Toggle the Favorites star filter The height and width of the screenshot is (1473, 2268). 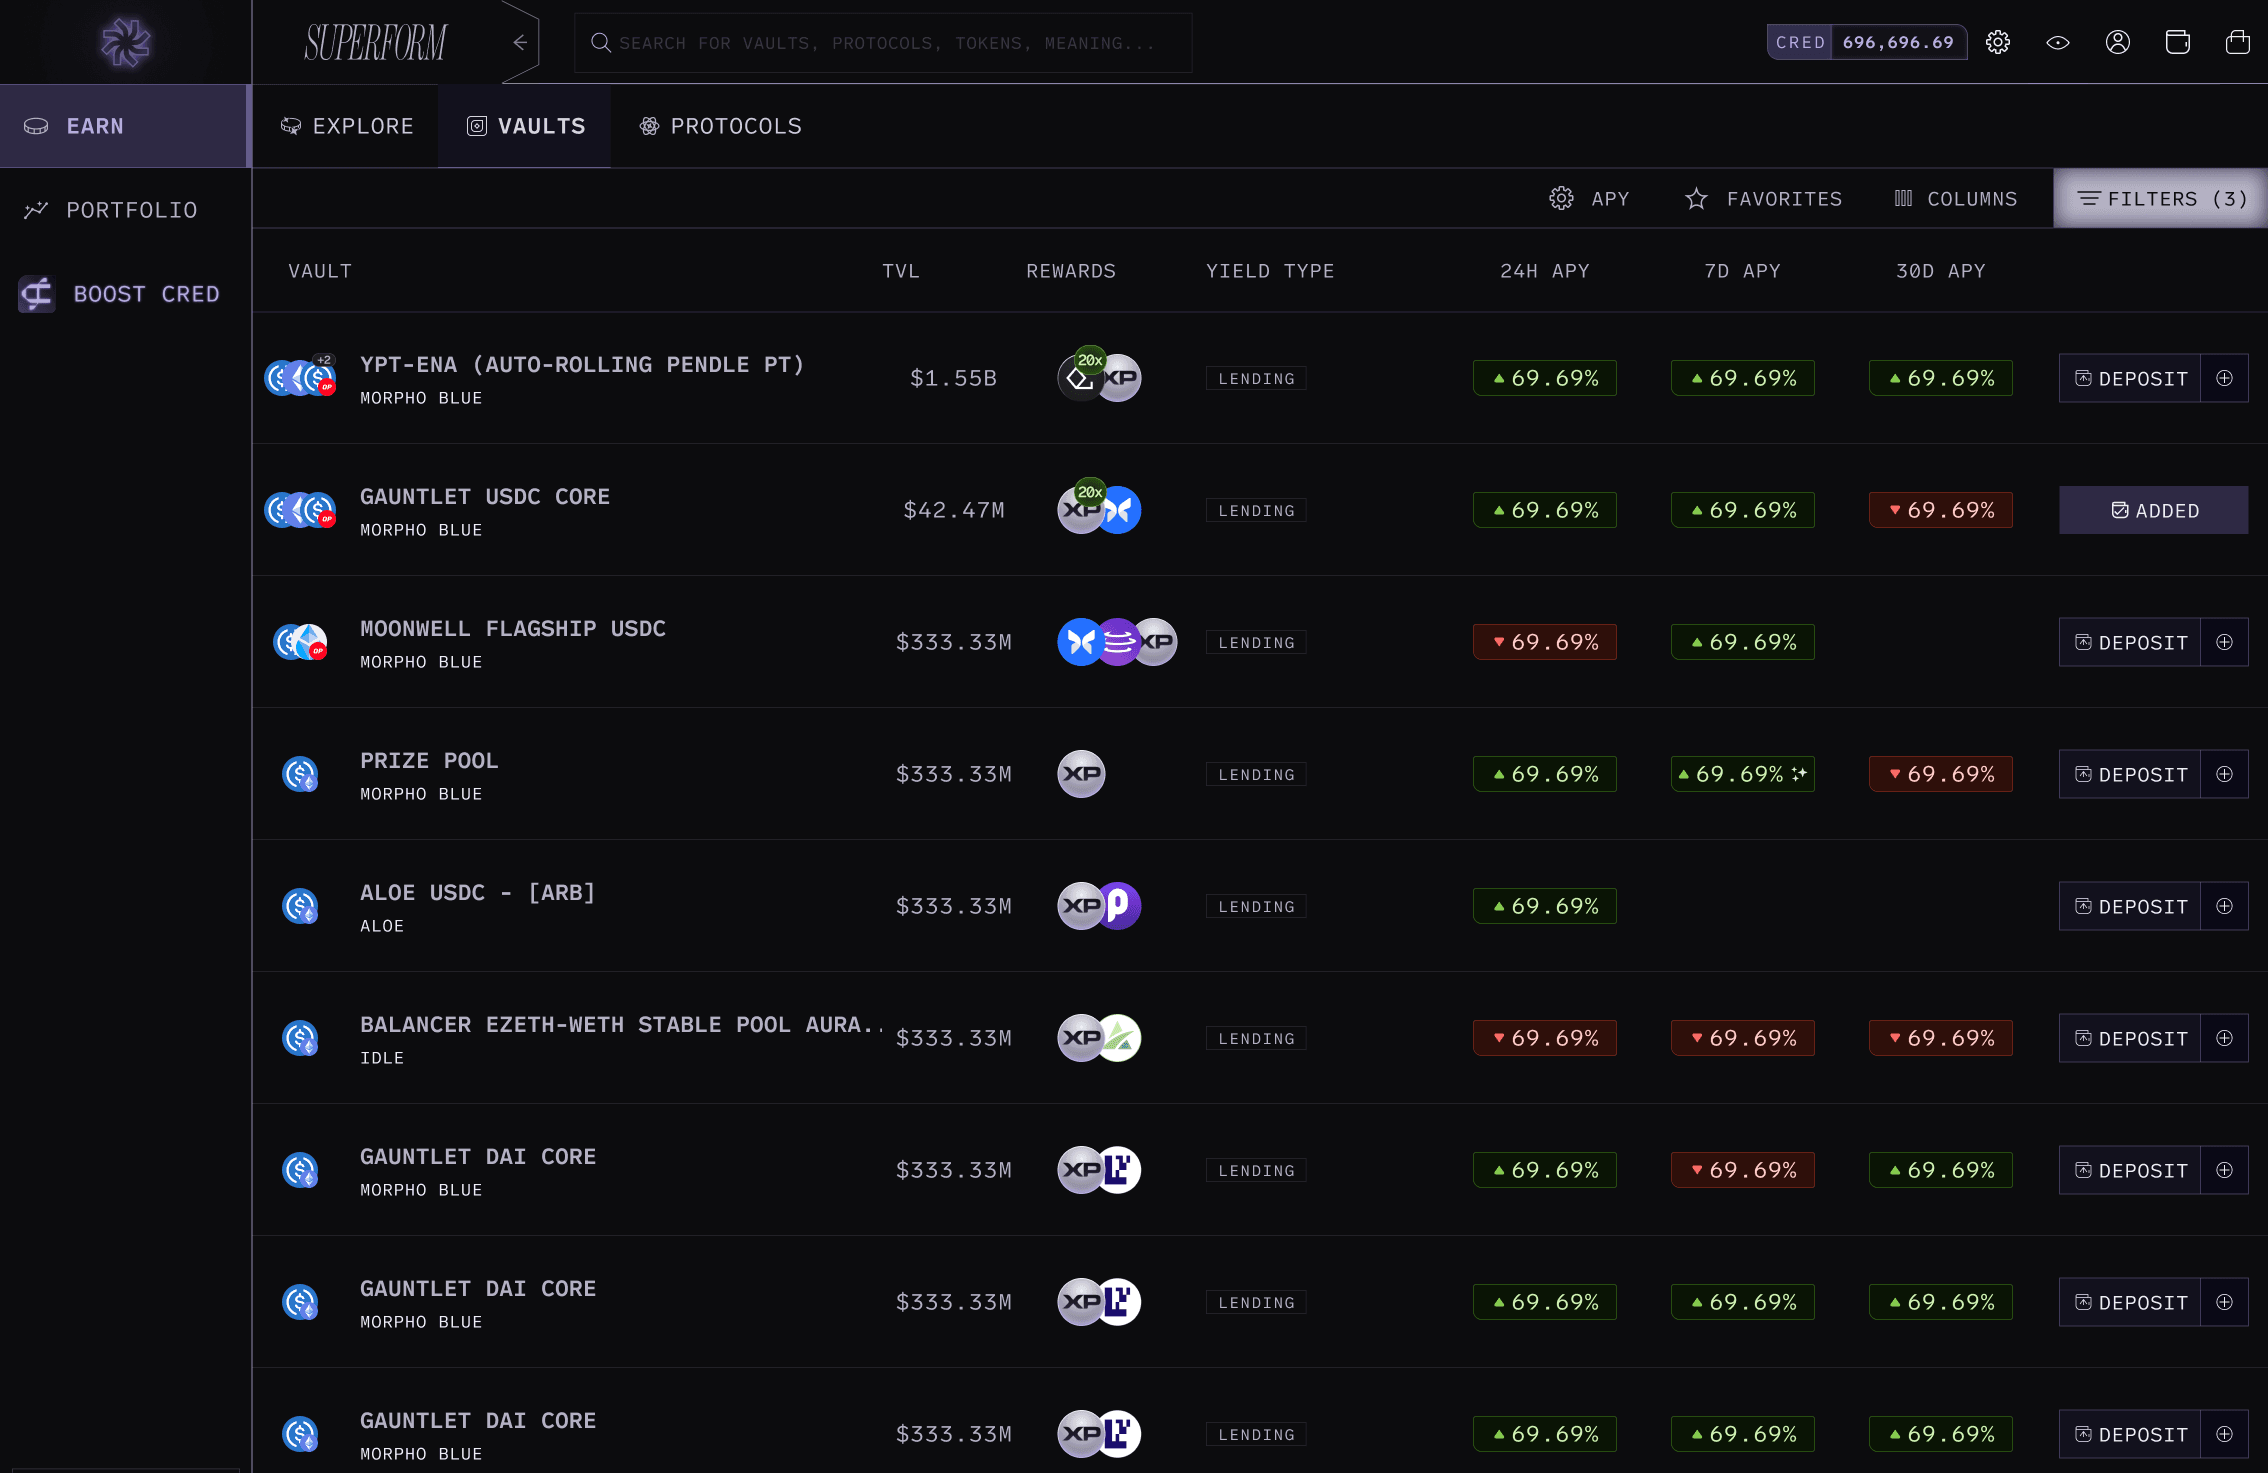tap(1763, 199)
